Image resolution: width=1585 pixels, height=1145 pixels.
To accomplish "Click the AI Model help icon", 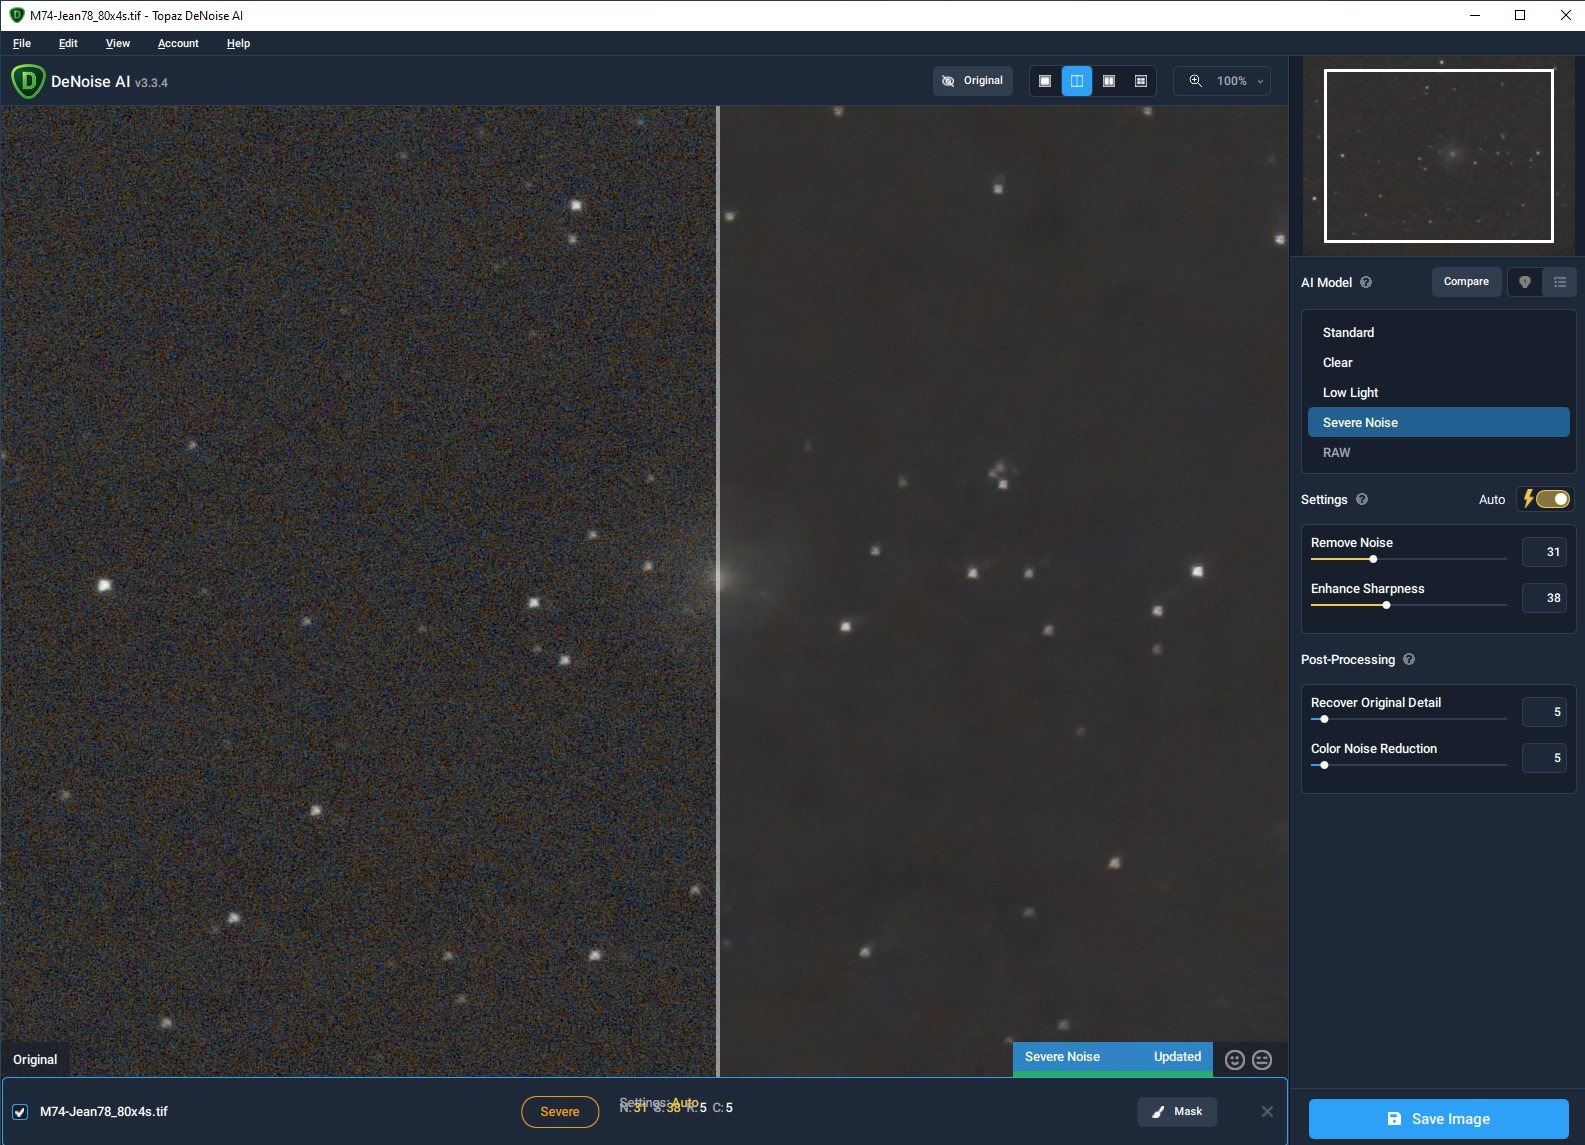I will point(1366,283).
